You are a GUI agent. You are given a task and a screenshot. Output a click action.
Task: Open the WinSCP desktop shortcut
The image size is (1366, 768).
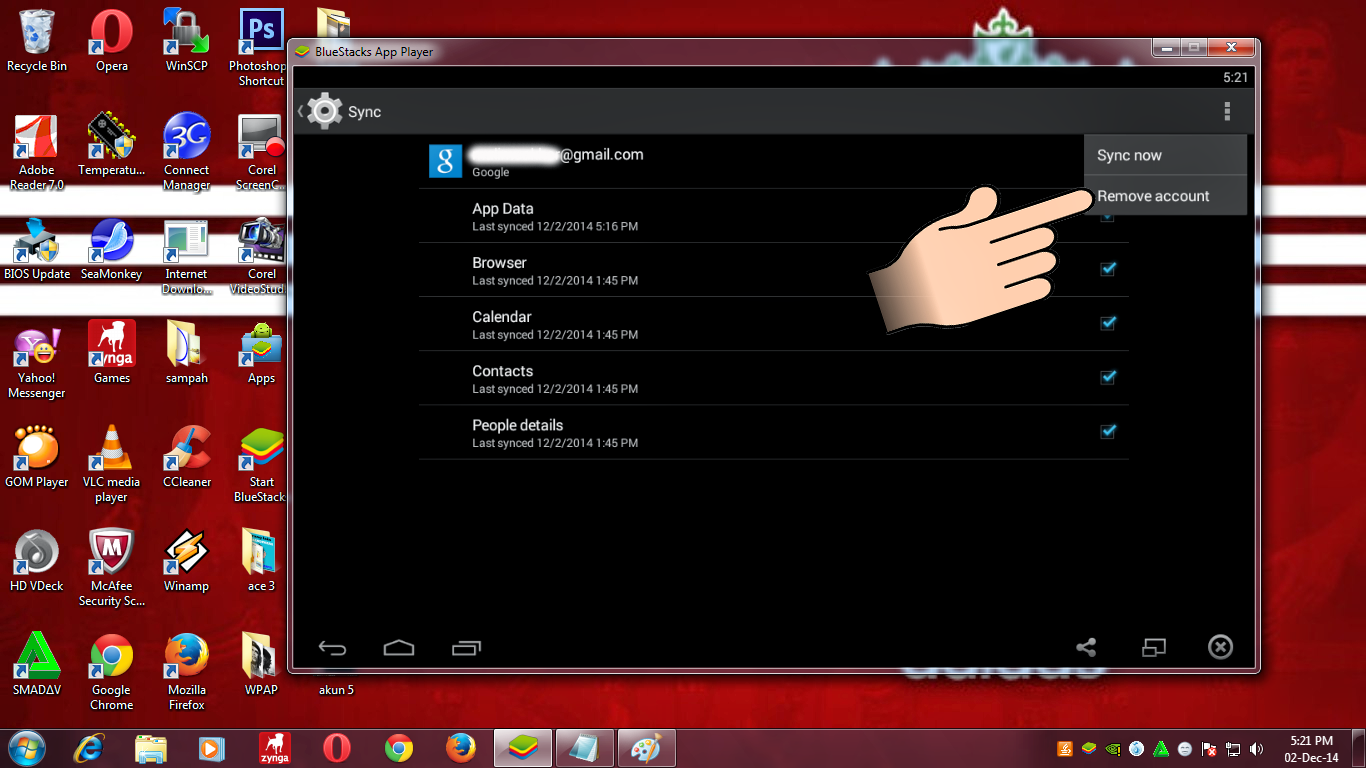[x=186, y=41]
